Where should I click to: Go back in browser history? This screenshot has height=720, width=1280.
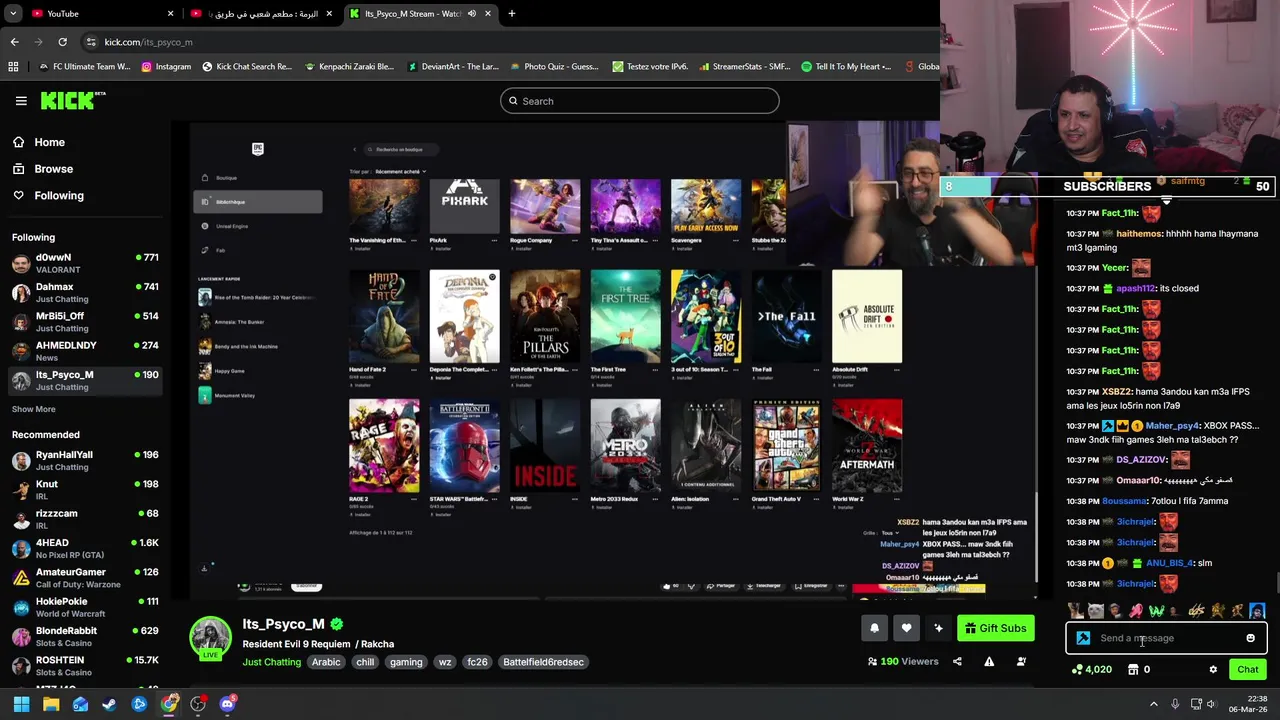(14, 42)
